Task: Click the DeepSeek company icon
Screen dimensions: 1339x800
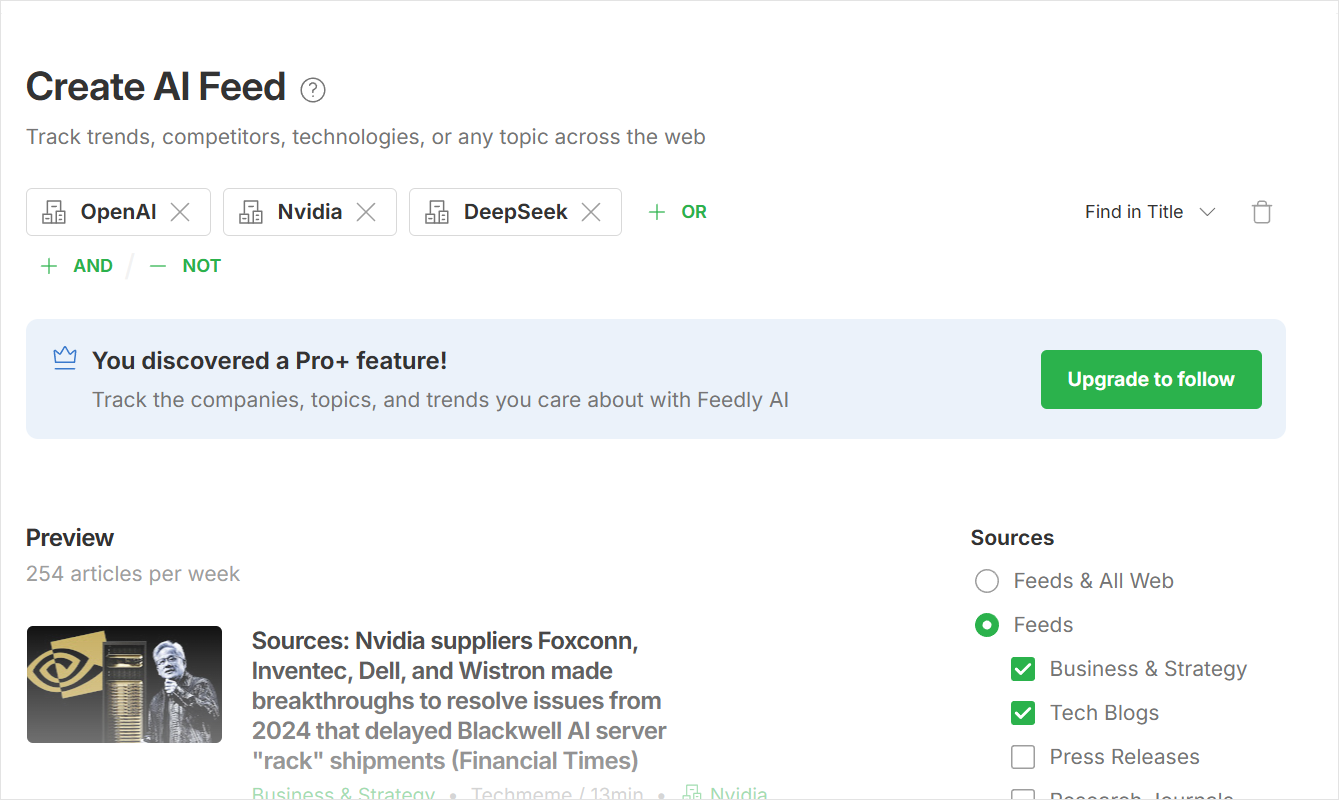Action: pyautogui.click(x=437, y=212)
